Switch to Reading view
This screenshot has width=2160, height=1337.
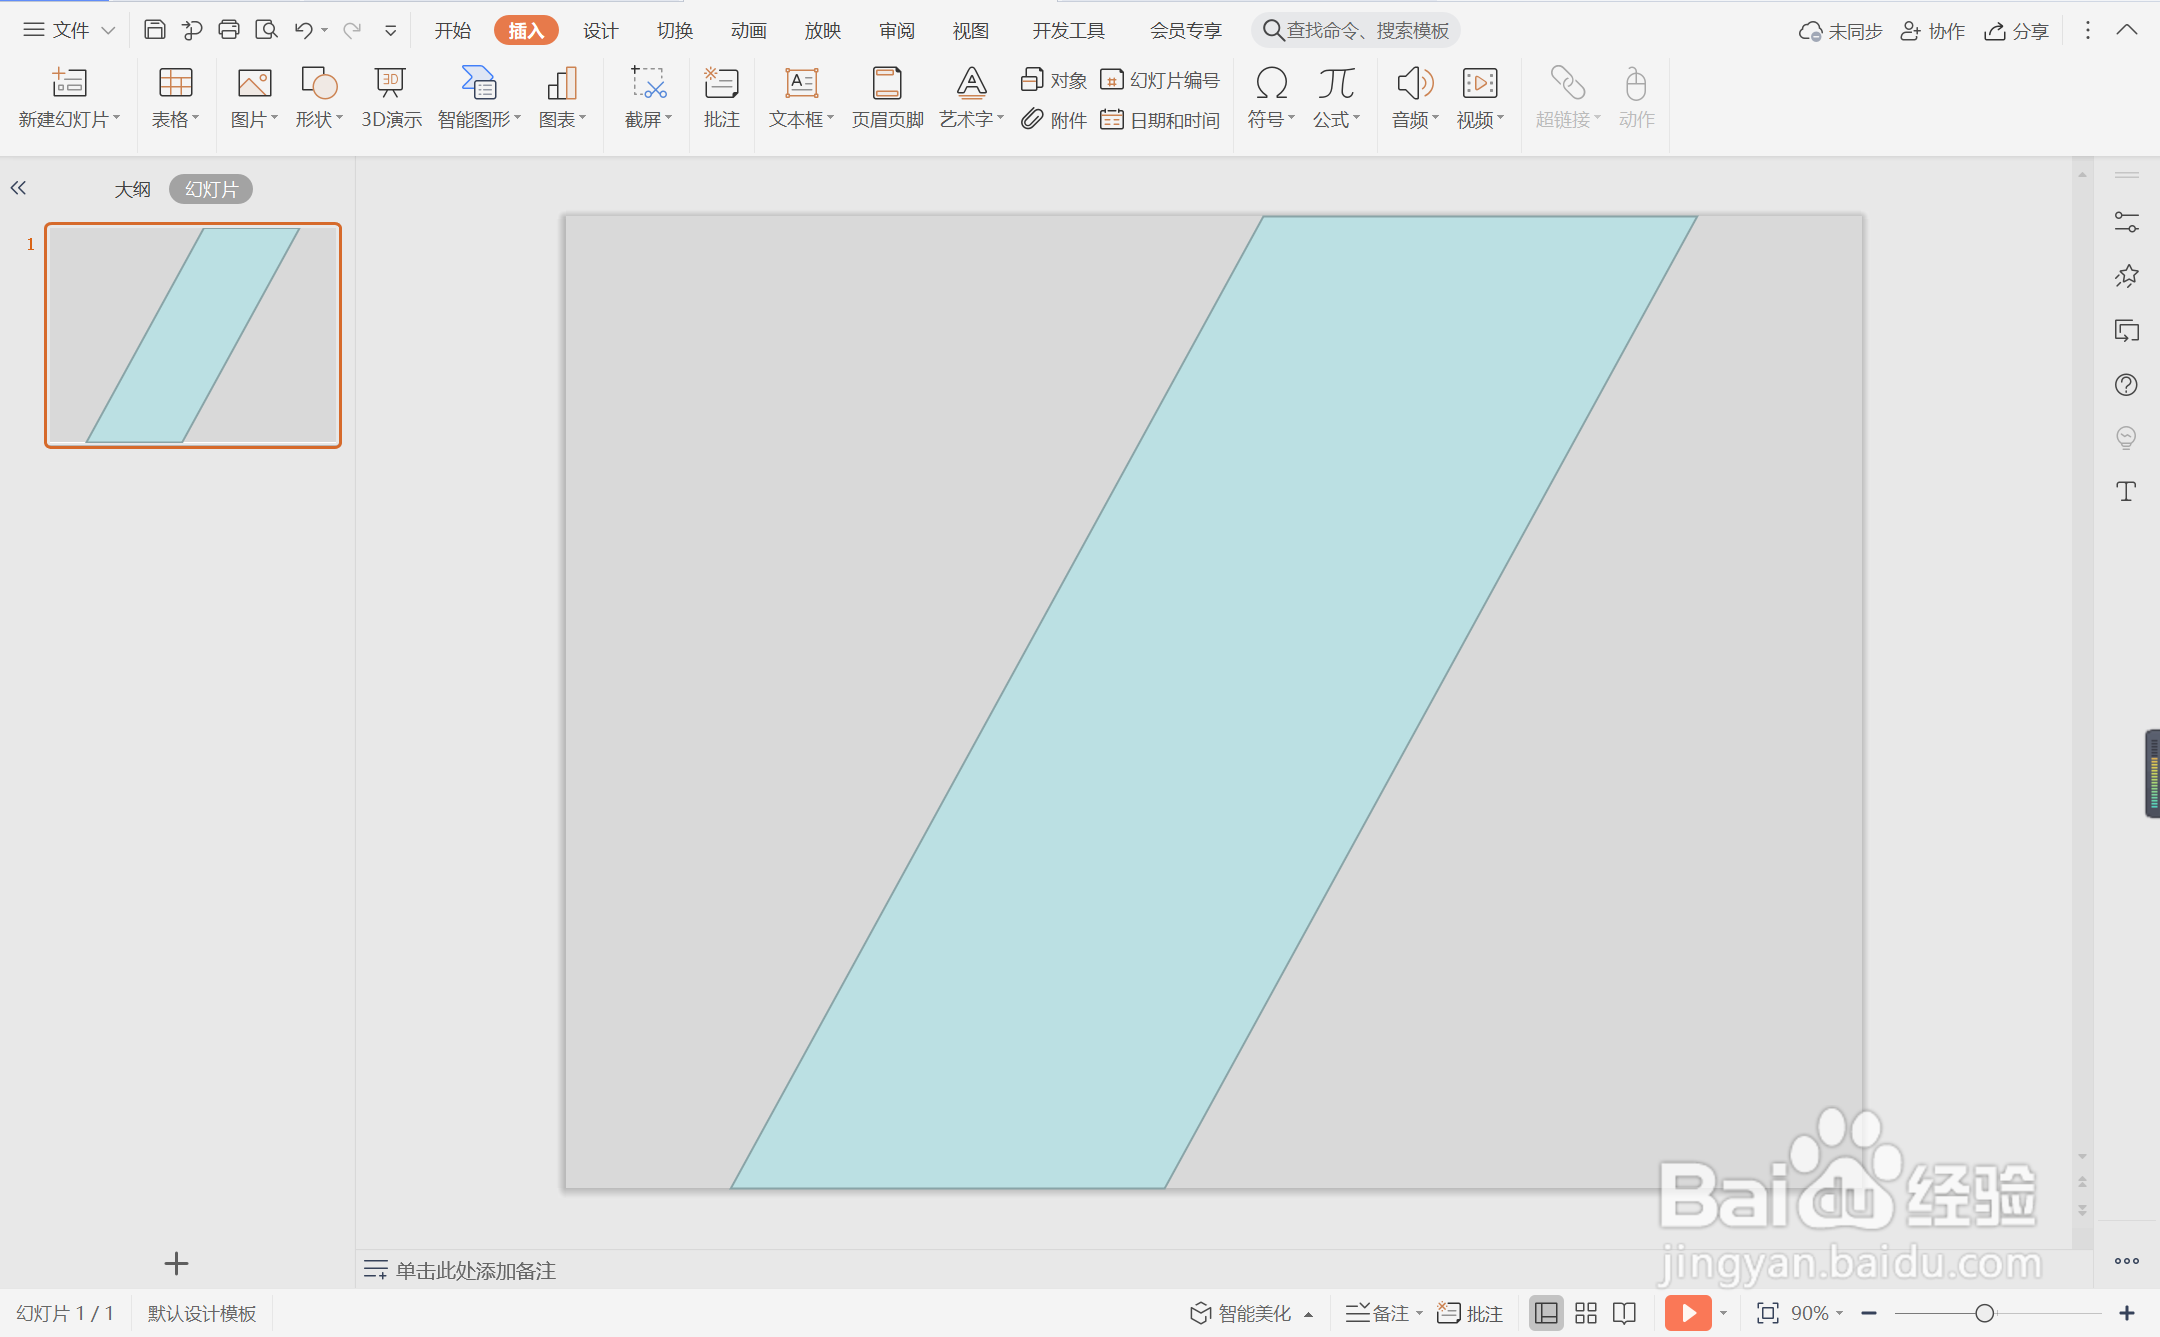(x=1625, y=1313)
